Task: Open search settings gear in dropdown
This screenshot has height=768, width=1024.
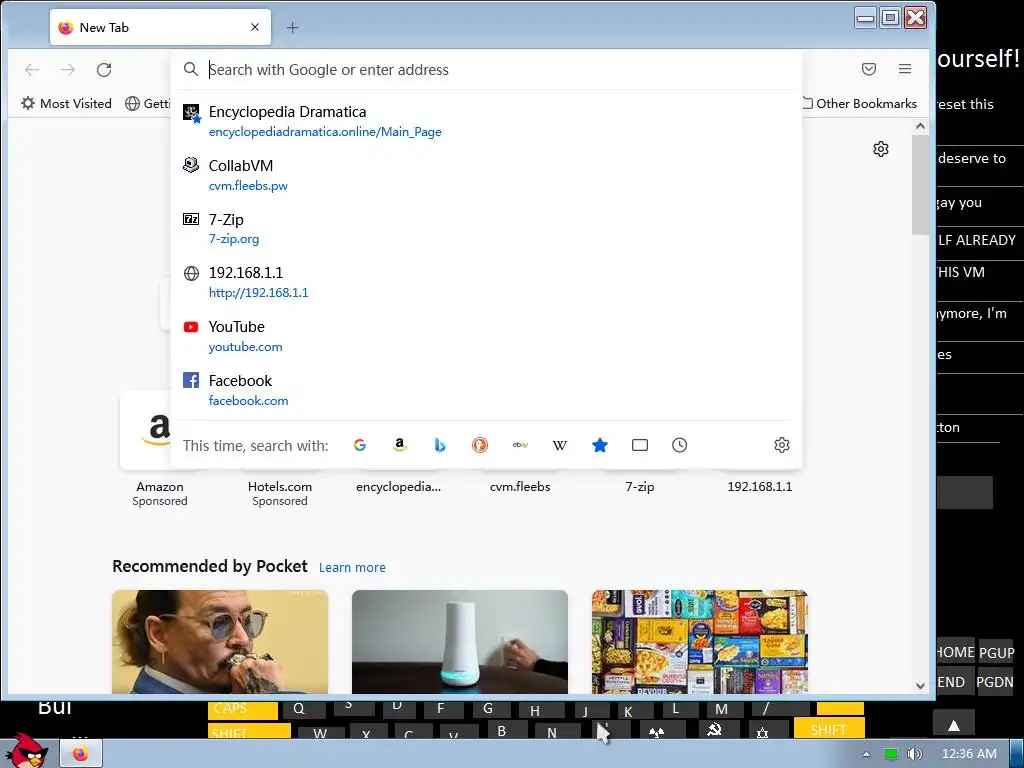Action: point(782,445)
